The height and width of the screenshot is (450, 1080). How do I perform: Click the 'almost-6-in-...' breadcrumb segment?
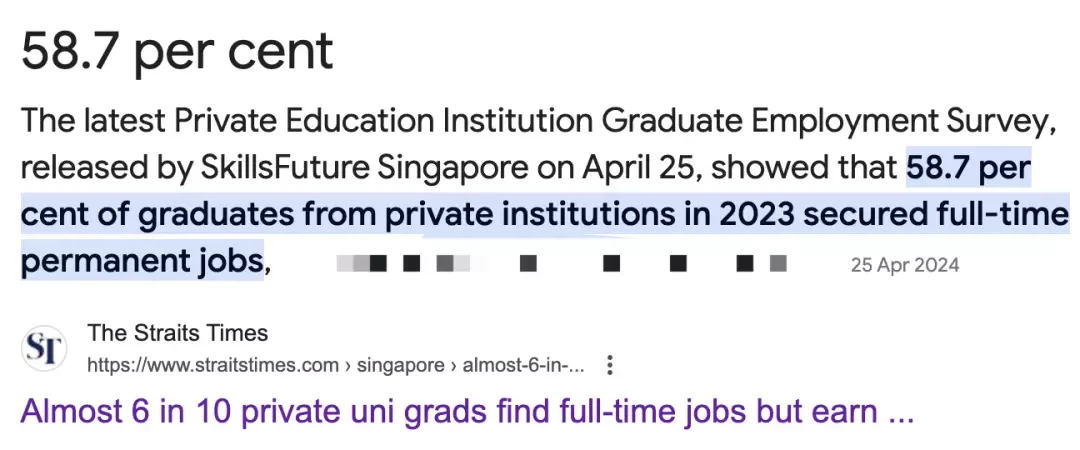(x=523, y=365)
